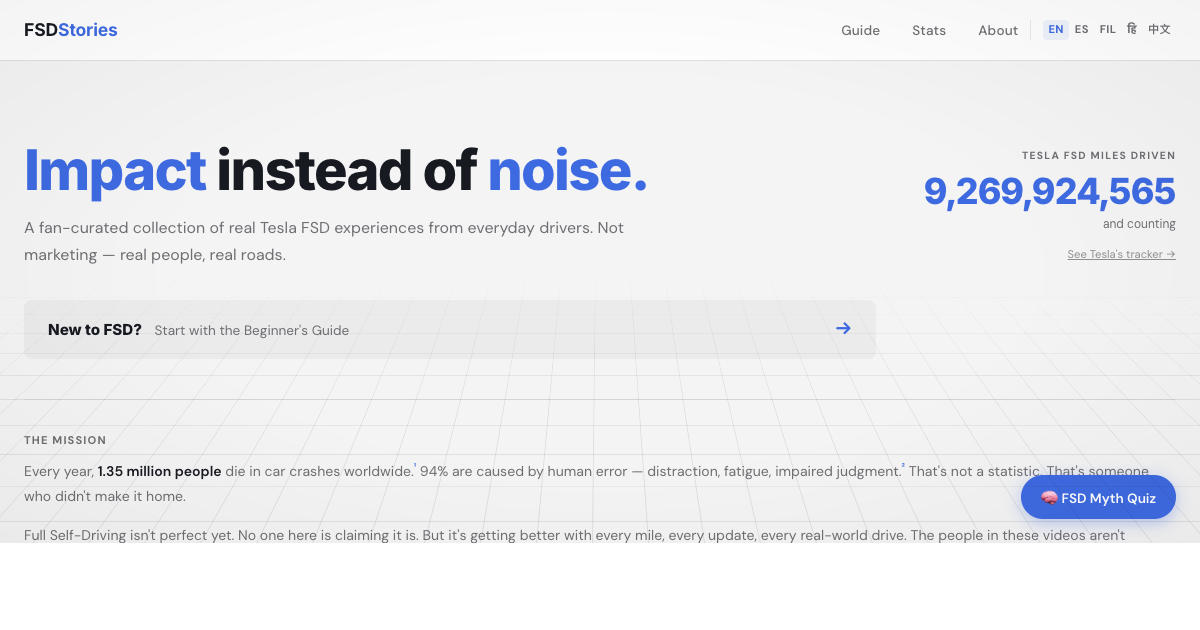The width and height of the screenshot is (1200, 630).
Task: Select EN language option
Action: [1056, 29]
